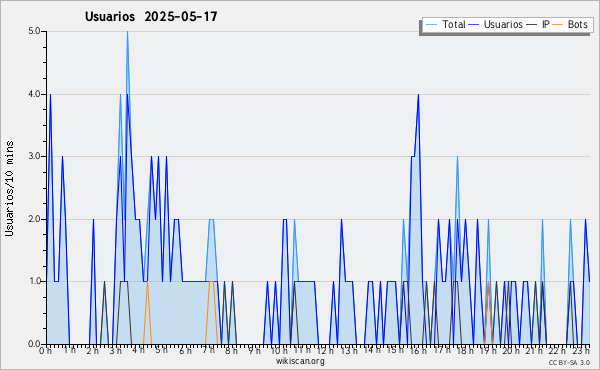Click the 5.0 y-axis value
Image resolution: width=600 pixels, height=370 pixels.
pos(34,31)
